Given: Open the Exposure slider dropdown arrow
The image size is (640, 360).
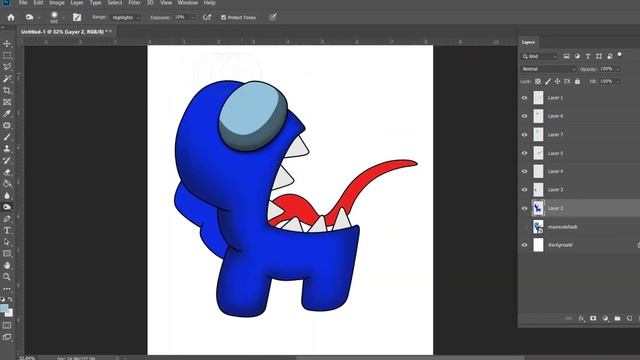Looking at the screenshot, I should pos(193,18).
